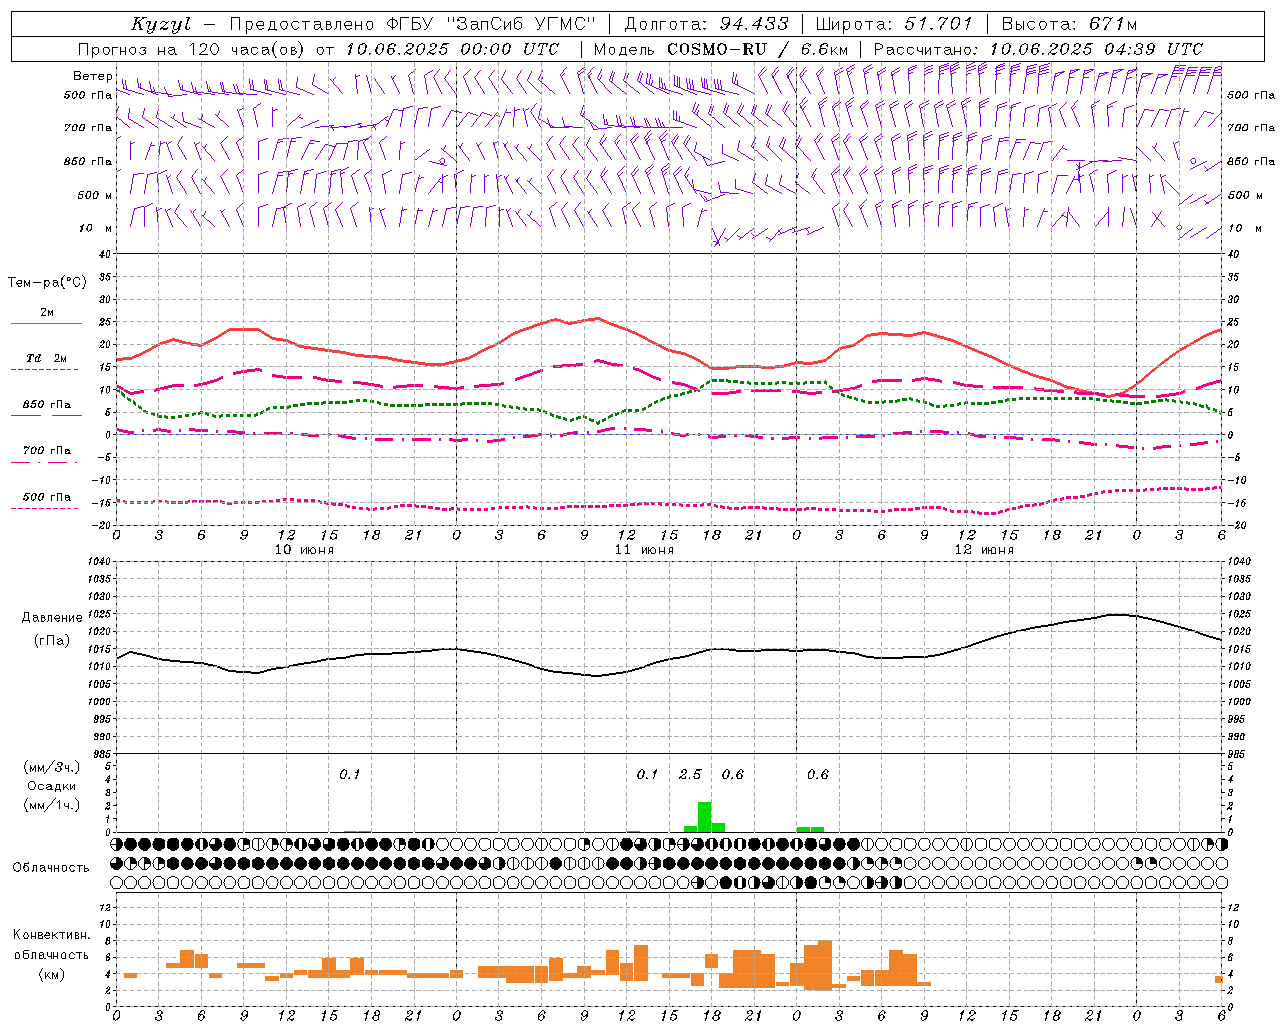Click the "850 гПа" temperature legend label
Screen dimensions: 1280x1024
click(x=46, y=405)
